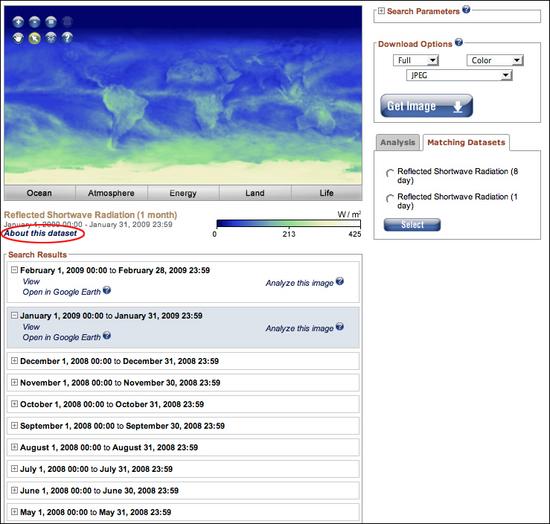
Task: Click the October 1, 2008 date range text
Action: [x=112, y=404]
